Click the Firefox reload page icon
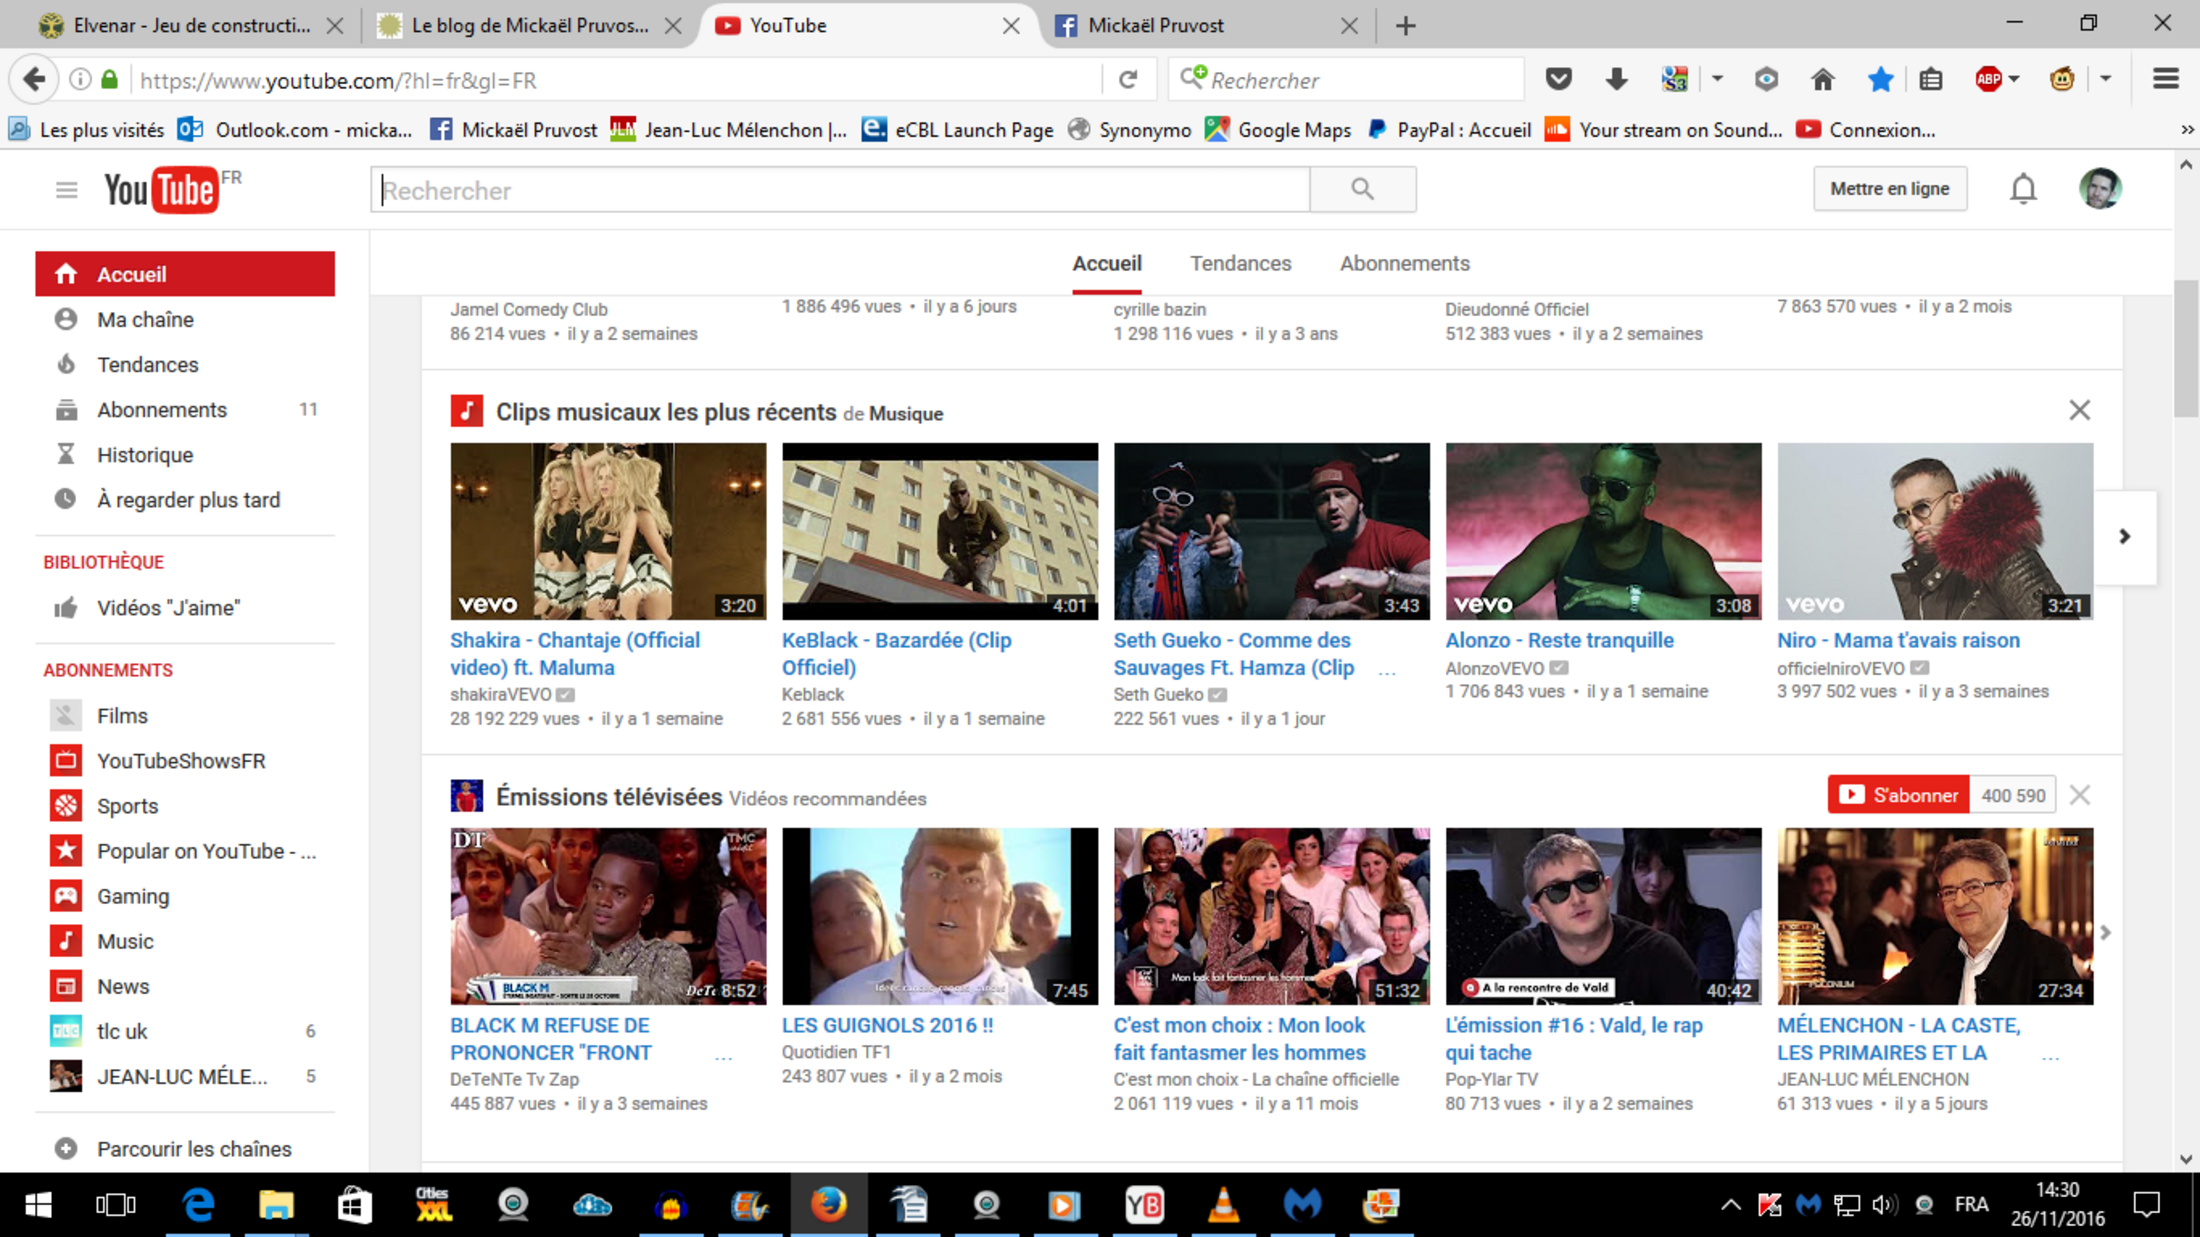Image resolution: width=2200 pixels, height=1237 pixels. (1128, 80)
